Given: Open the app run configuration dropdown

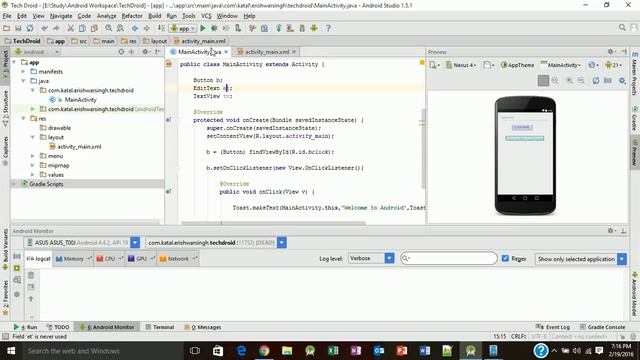Looking at the screenshot, I should [183, 28].
